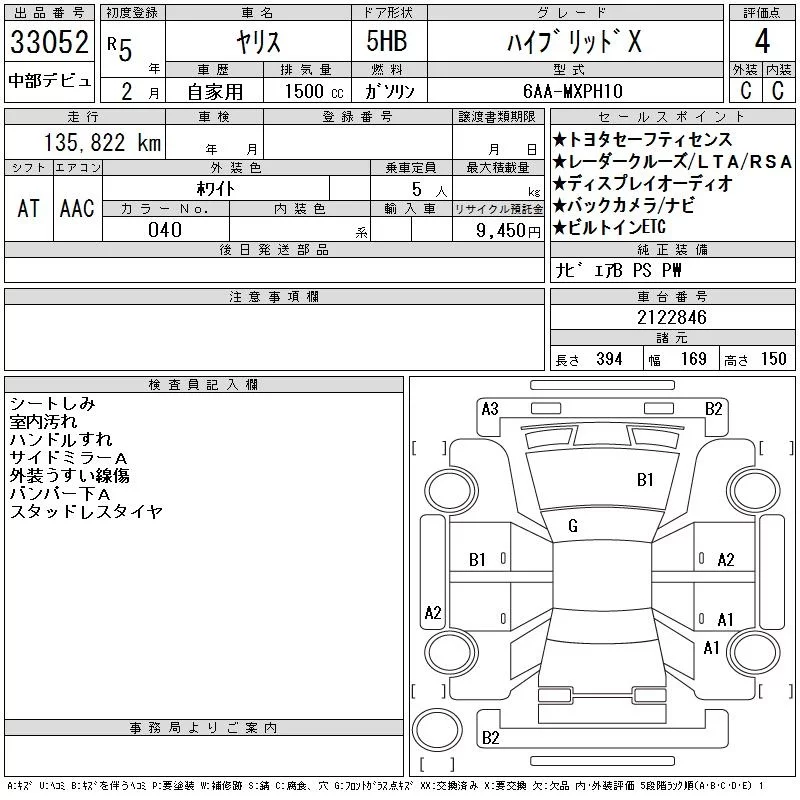Viewport: 800px width, 800px height.
Task: Click the height value 150
Action: pos(773,359)
